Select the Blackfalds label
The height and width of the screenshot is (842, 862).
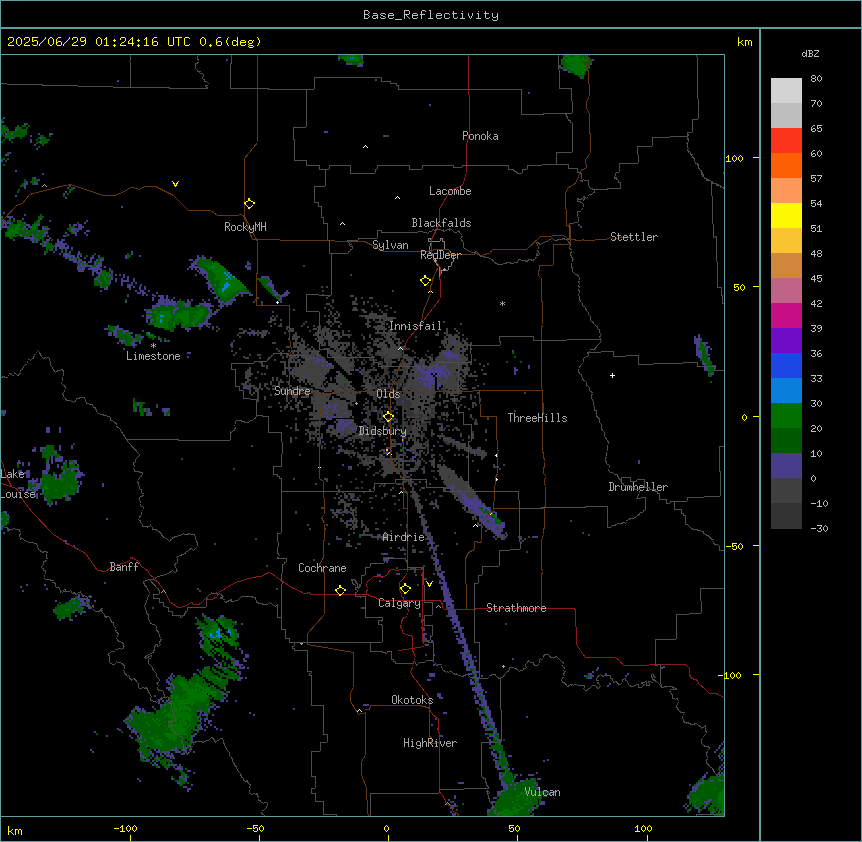[x=441, y=223]
